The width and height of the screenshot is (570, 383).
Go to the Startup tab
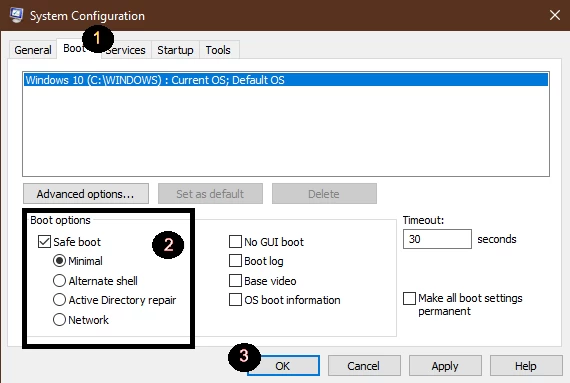(x=175, y=50)
